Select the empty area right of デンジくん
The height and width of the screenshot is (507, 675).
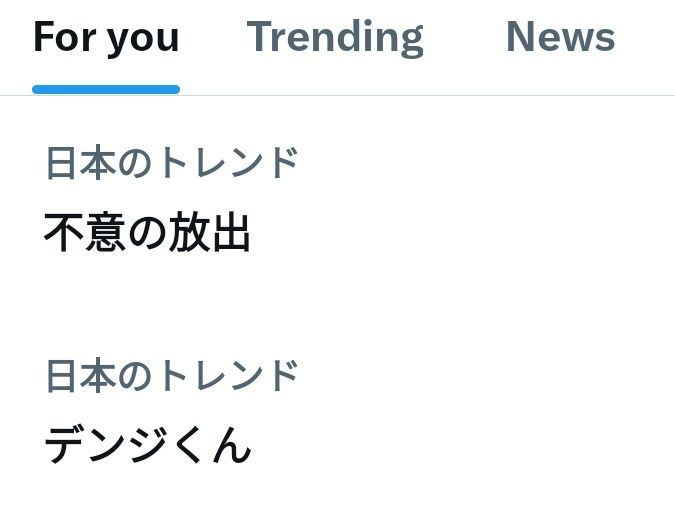(x=461, y=445)
